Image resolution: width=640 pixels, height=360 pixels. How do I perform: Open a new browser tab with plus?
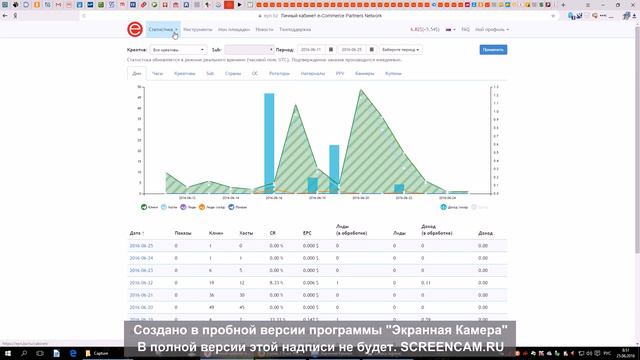tap(563, 5)
